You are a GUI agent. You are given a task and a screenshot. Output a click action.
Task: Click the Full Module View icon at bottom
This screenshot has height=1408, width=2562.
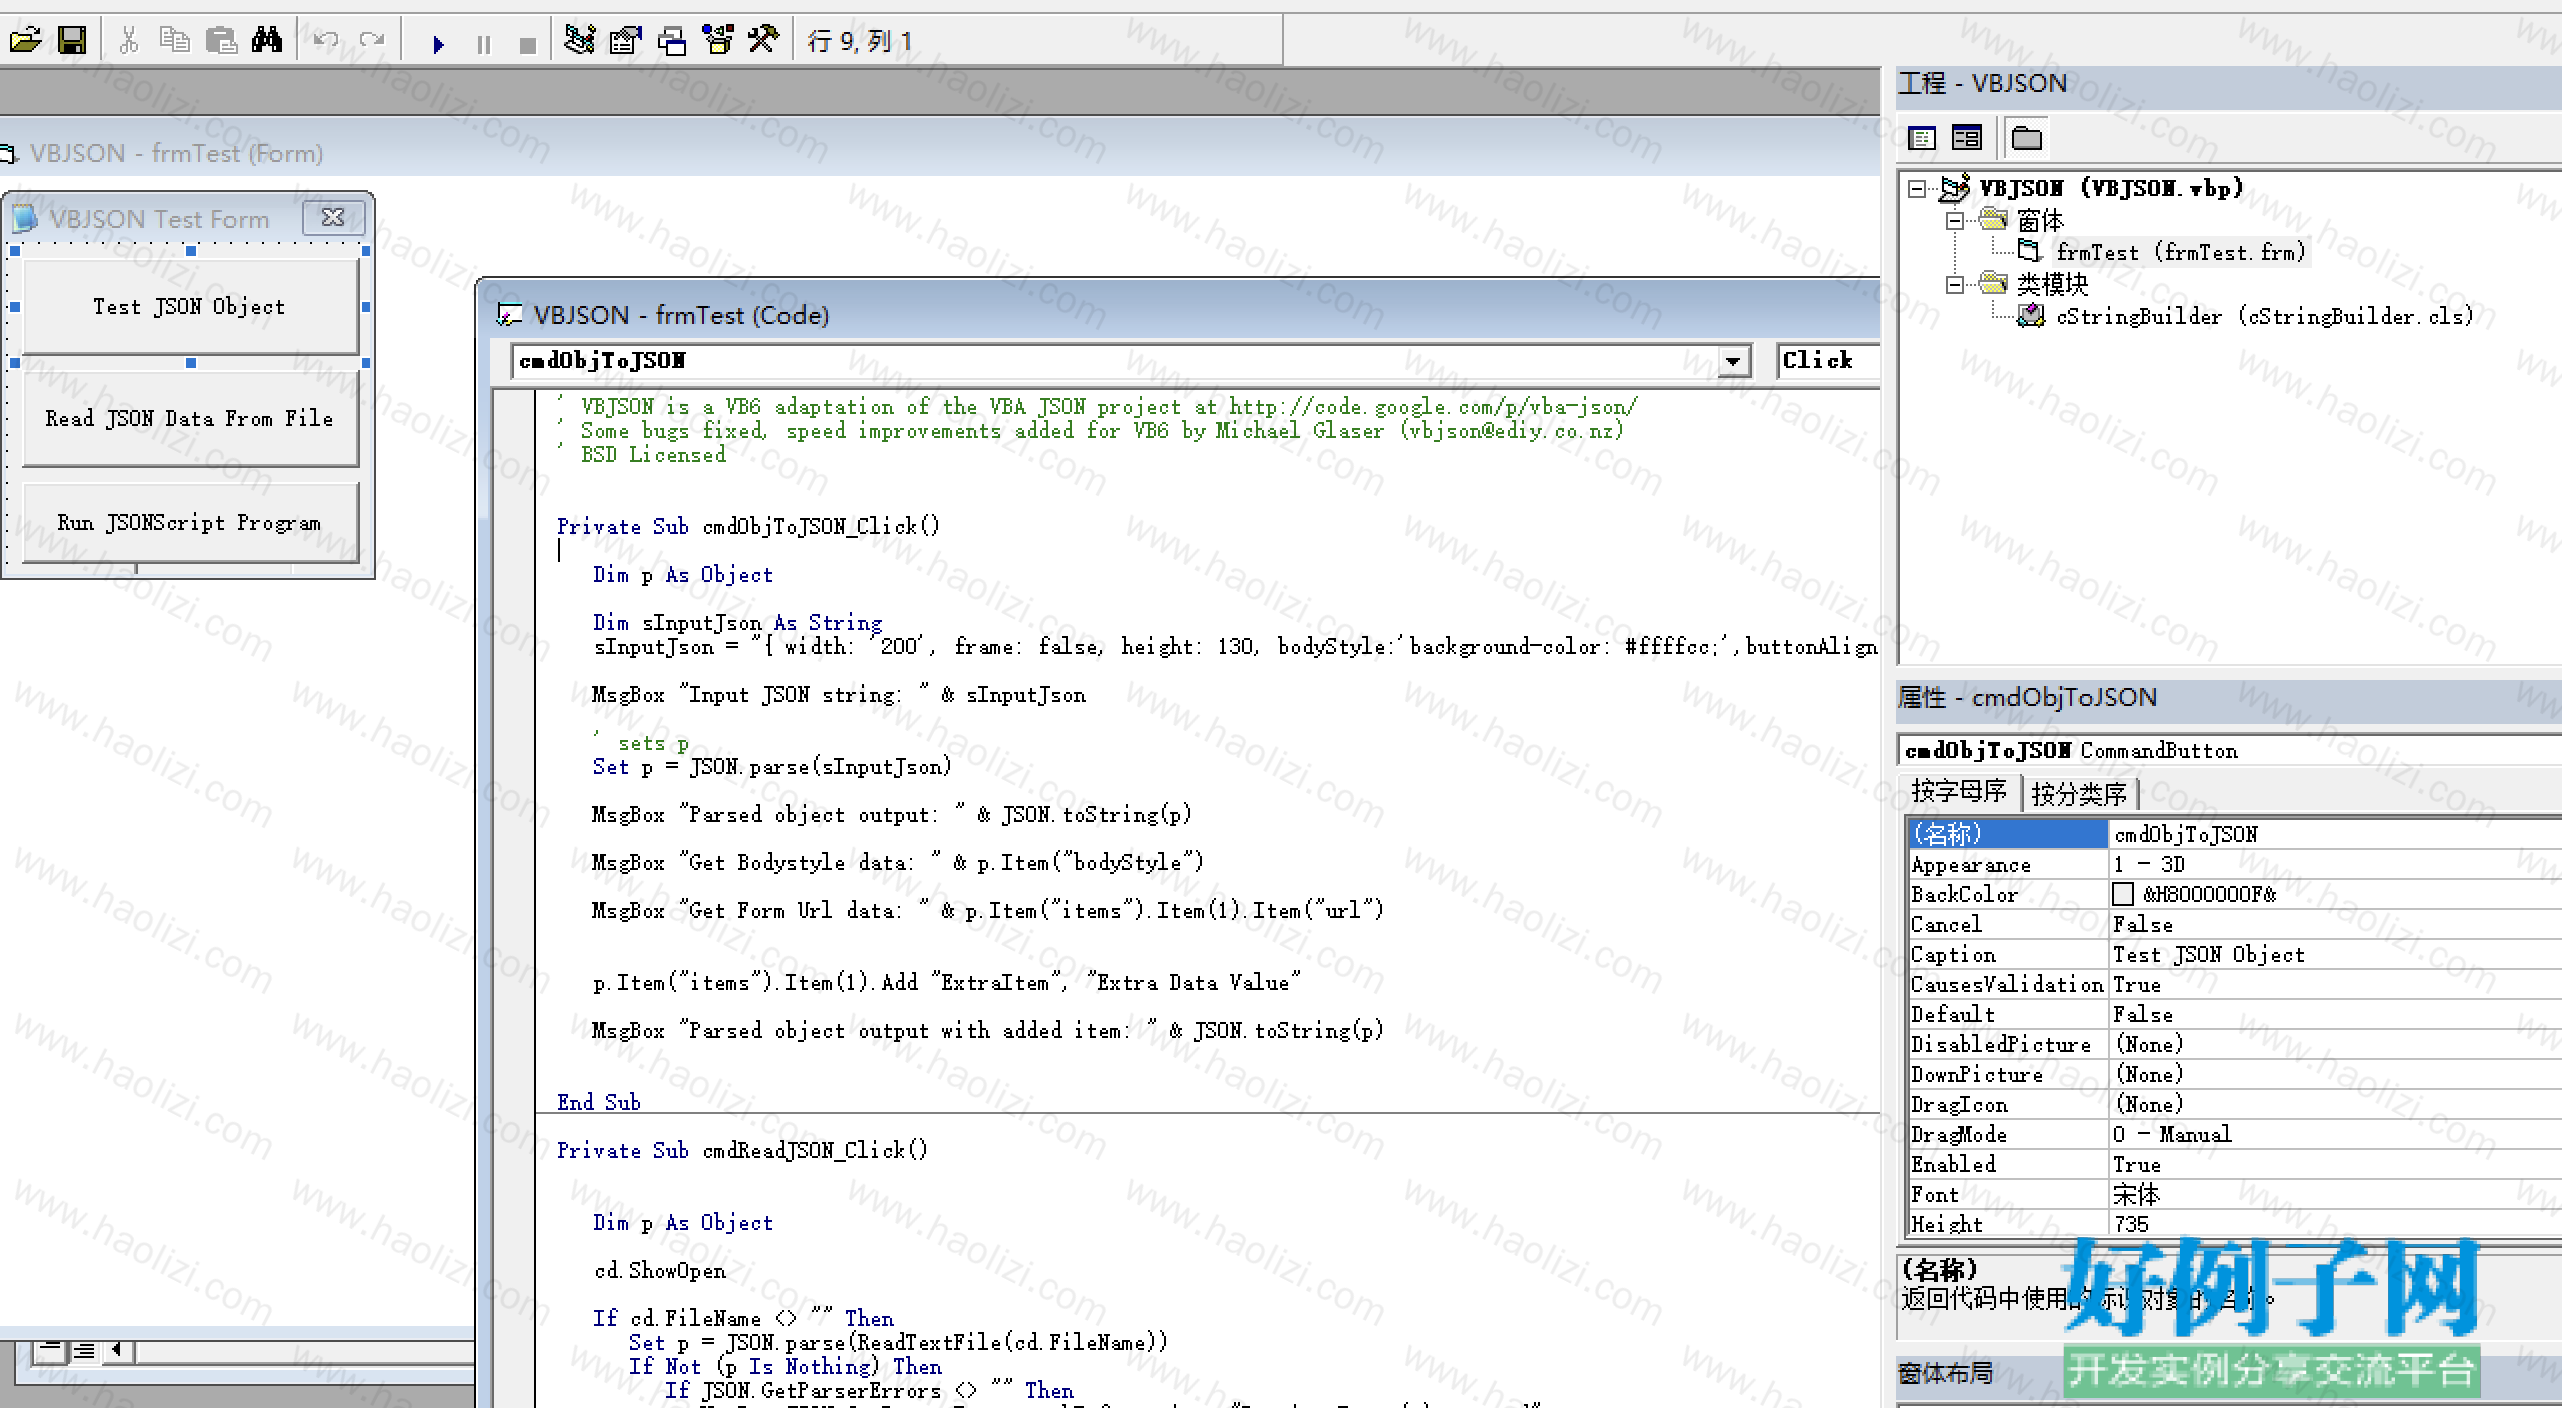coord(85,1351)
